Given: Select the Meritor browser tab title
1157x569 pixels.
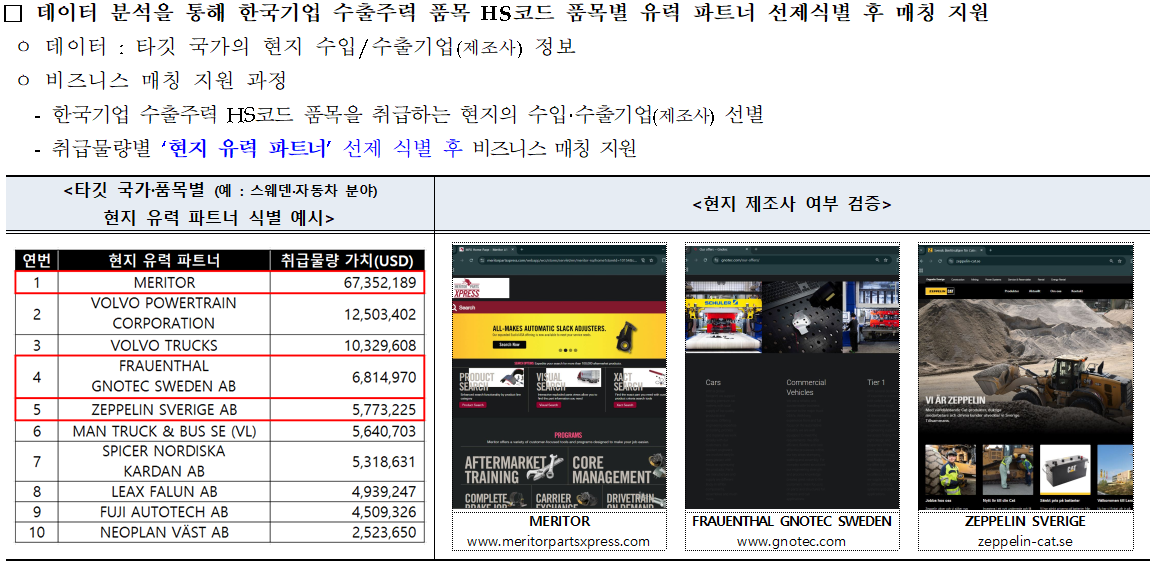Looking at the screenshot, I should click(487, 249).
